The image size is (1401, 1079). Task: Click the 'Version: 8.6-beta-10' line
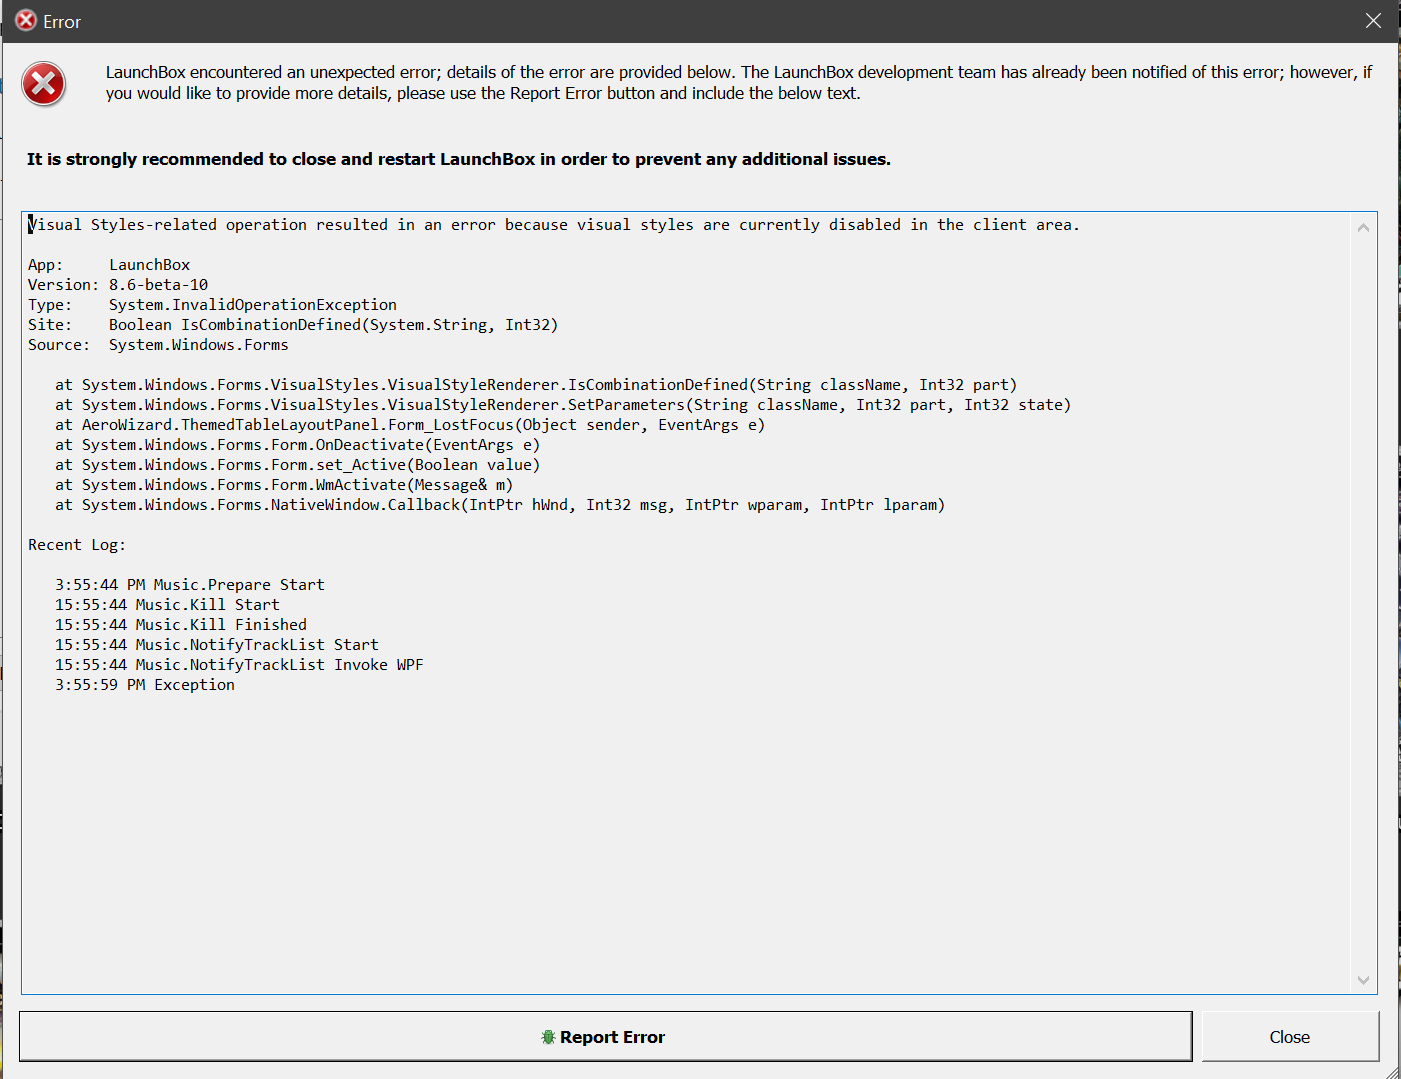click(x=118, y=285)
